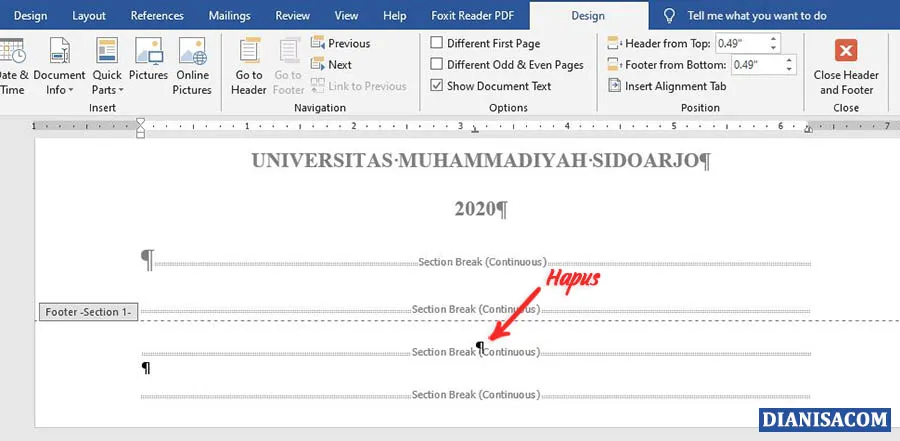Click the bold paragraph mark below the footer break
The width and height of the screenshot is (900, 441).
pyautogui.click(x=146, y=368)
